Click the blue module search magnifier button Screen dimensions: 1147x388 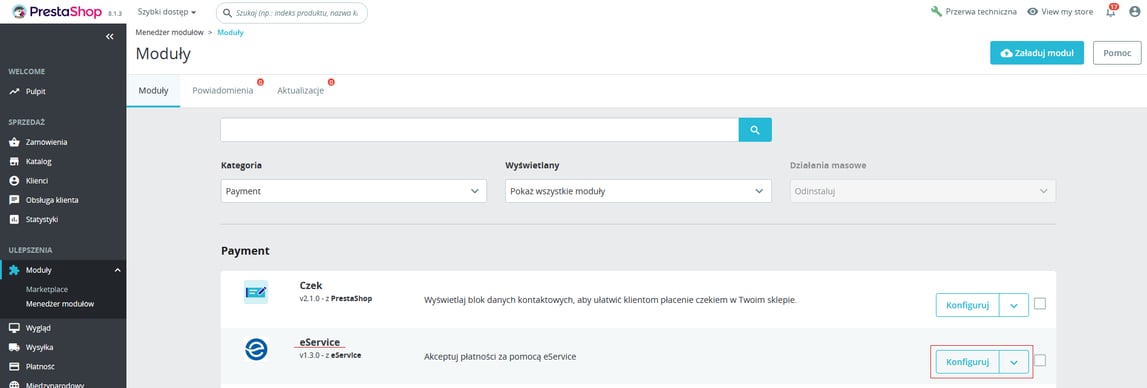point(755,130)
